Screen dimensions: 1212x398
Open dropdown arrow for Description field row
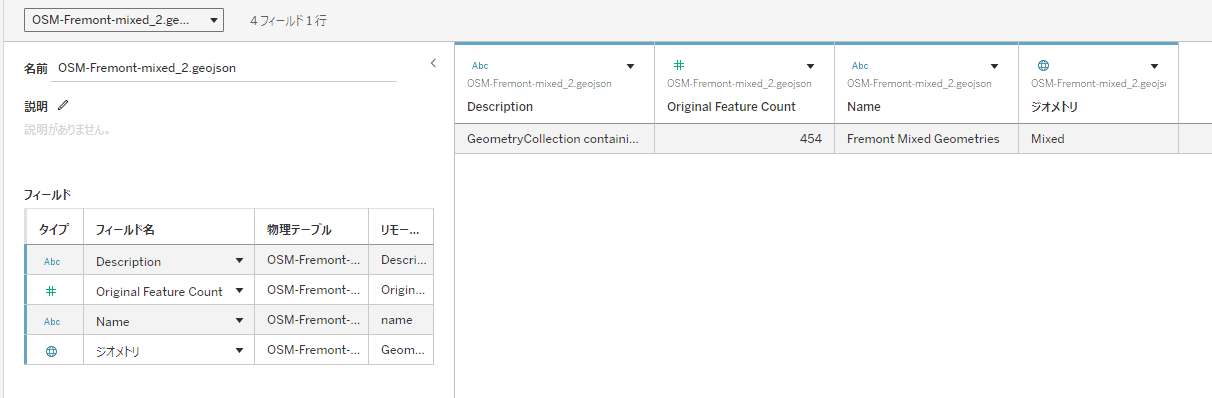(x=239, y=261)
